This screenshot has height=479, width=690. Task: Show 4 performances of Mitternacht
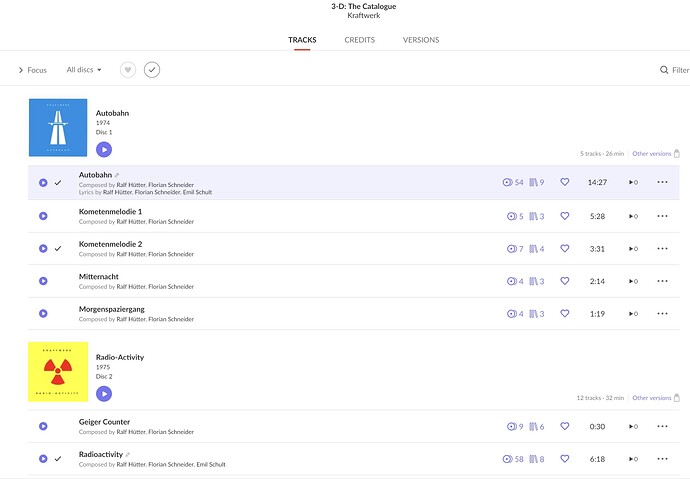point(515,281)
